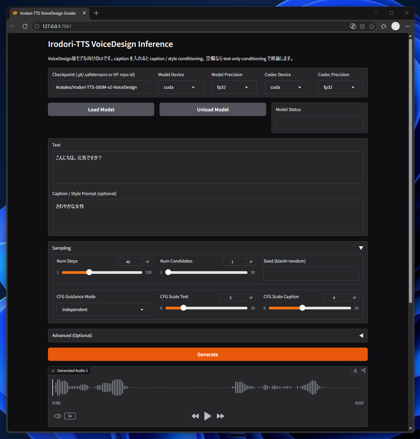Expand the Advanced (Optional) section
The height and width of the screenshot is (439, 420).
pyautogui.click(x=208, y=336)
